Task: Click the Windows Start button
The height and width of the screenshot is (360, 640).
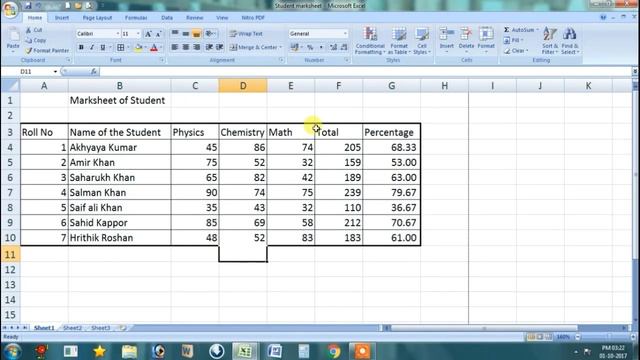Action: point(12,351)
